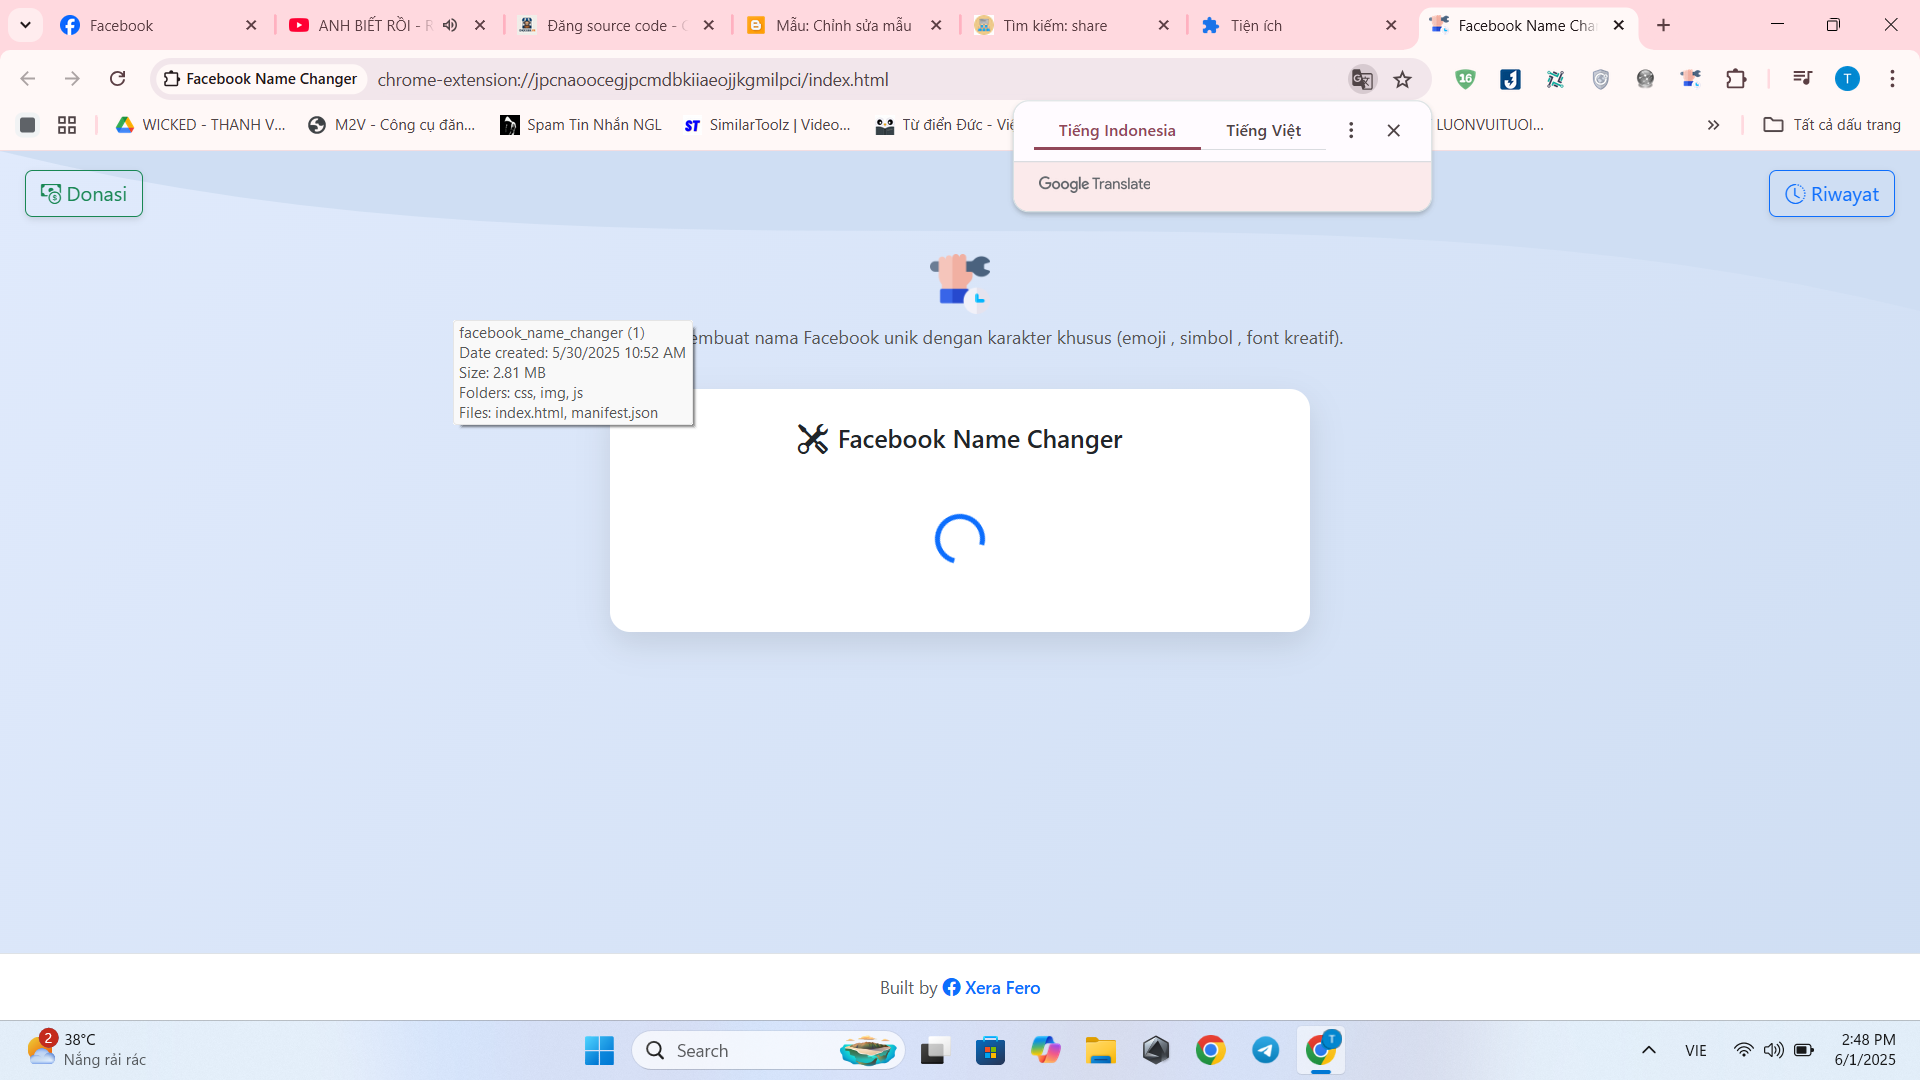Select Tiếng Indonesia translate tab
The image size is (1920, 1080).
[1117, 131]
